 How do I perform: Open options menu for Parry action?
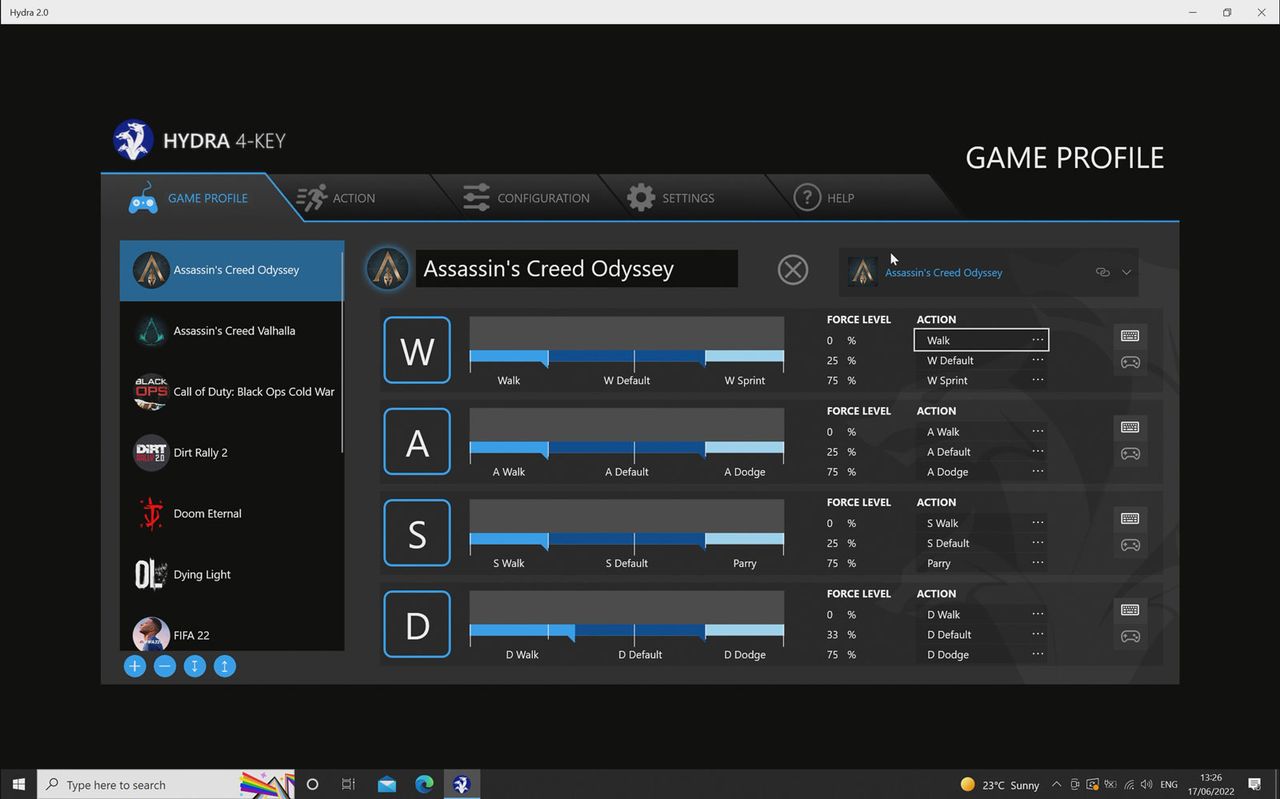[x=1038, y=563]
